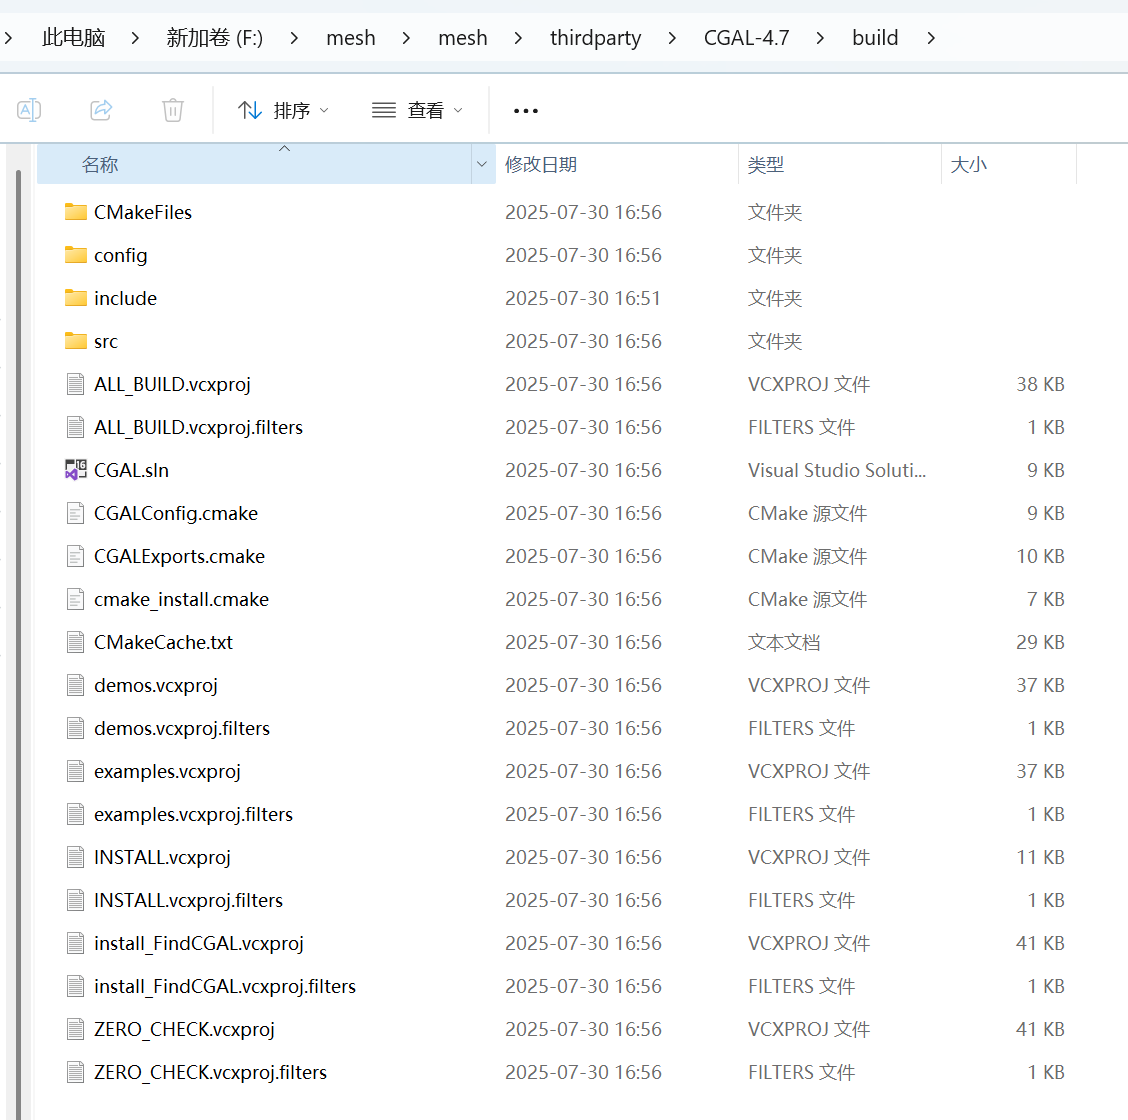Expand the chevron after thirdparty
Image resolution: width=1128 pixels, height=1120 pixels.
pyautogui.click(x=672, y=37)
